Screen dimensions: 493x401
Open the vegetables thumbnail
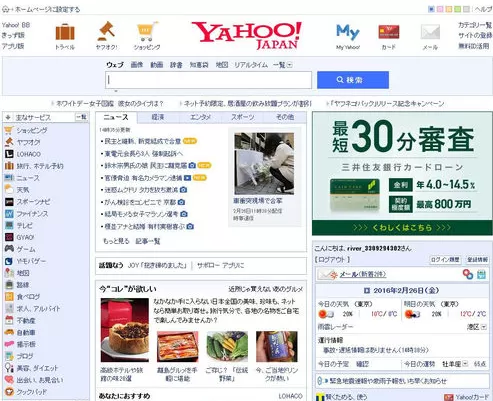click(x=227, y=347)
